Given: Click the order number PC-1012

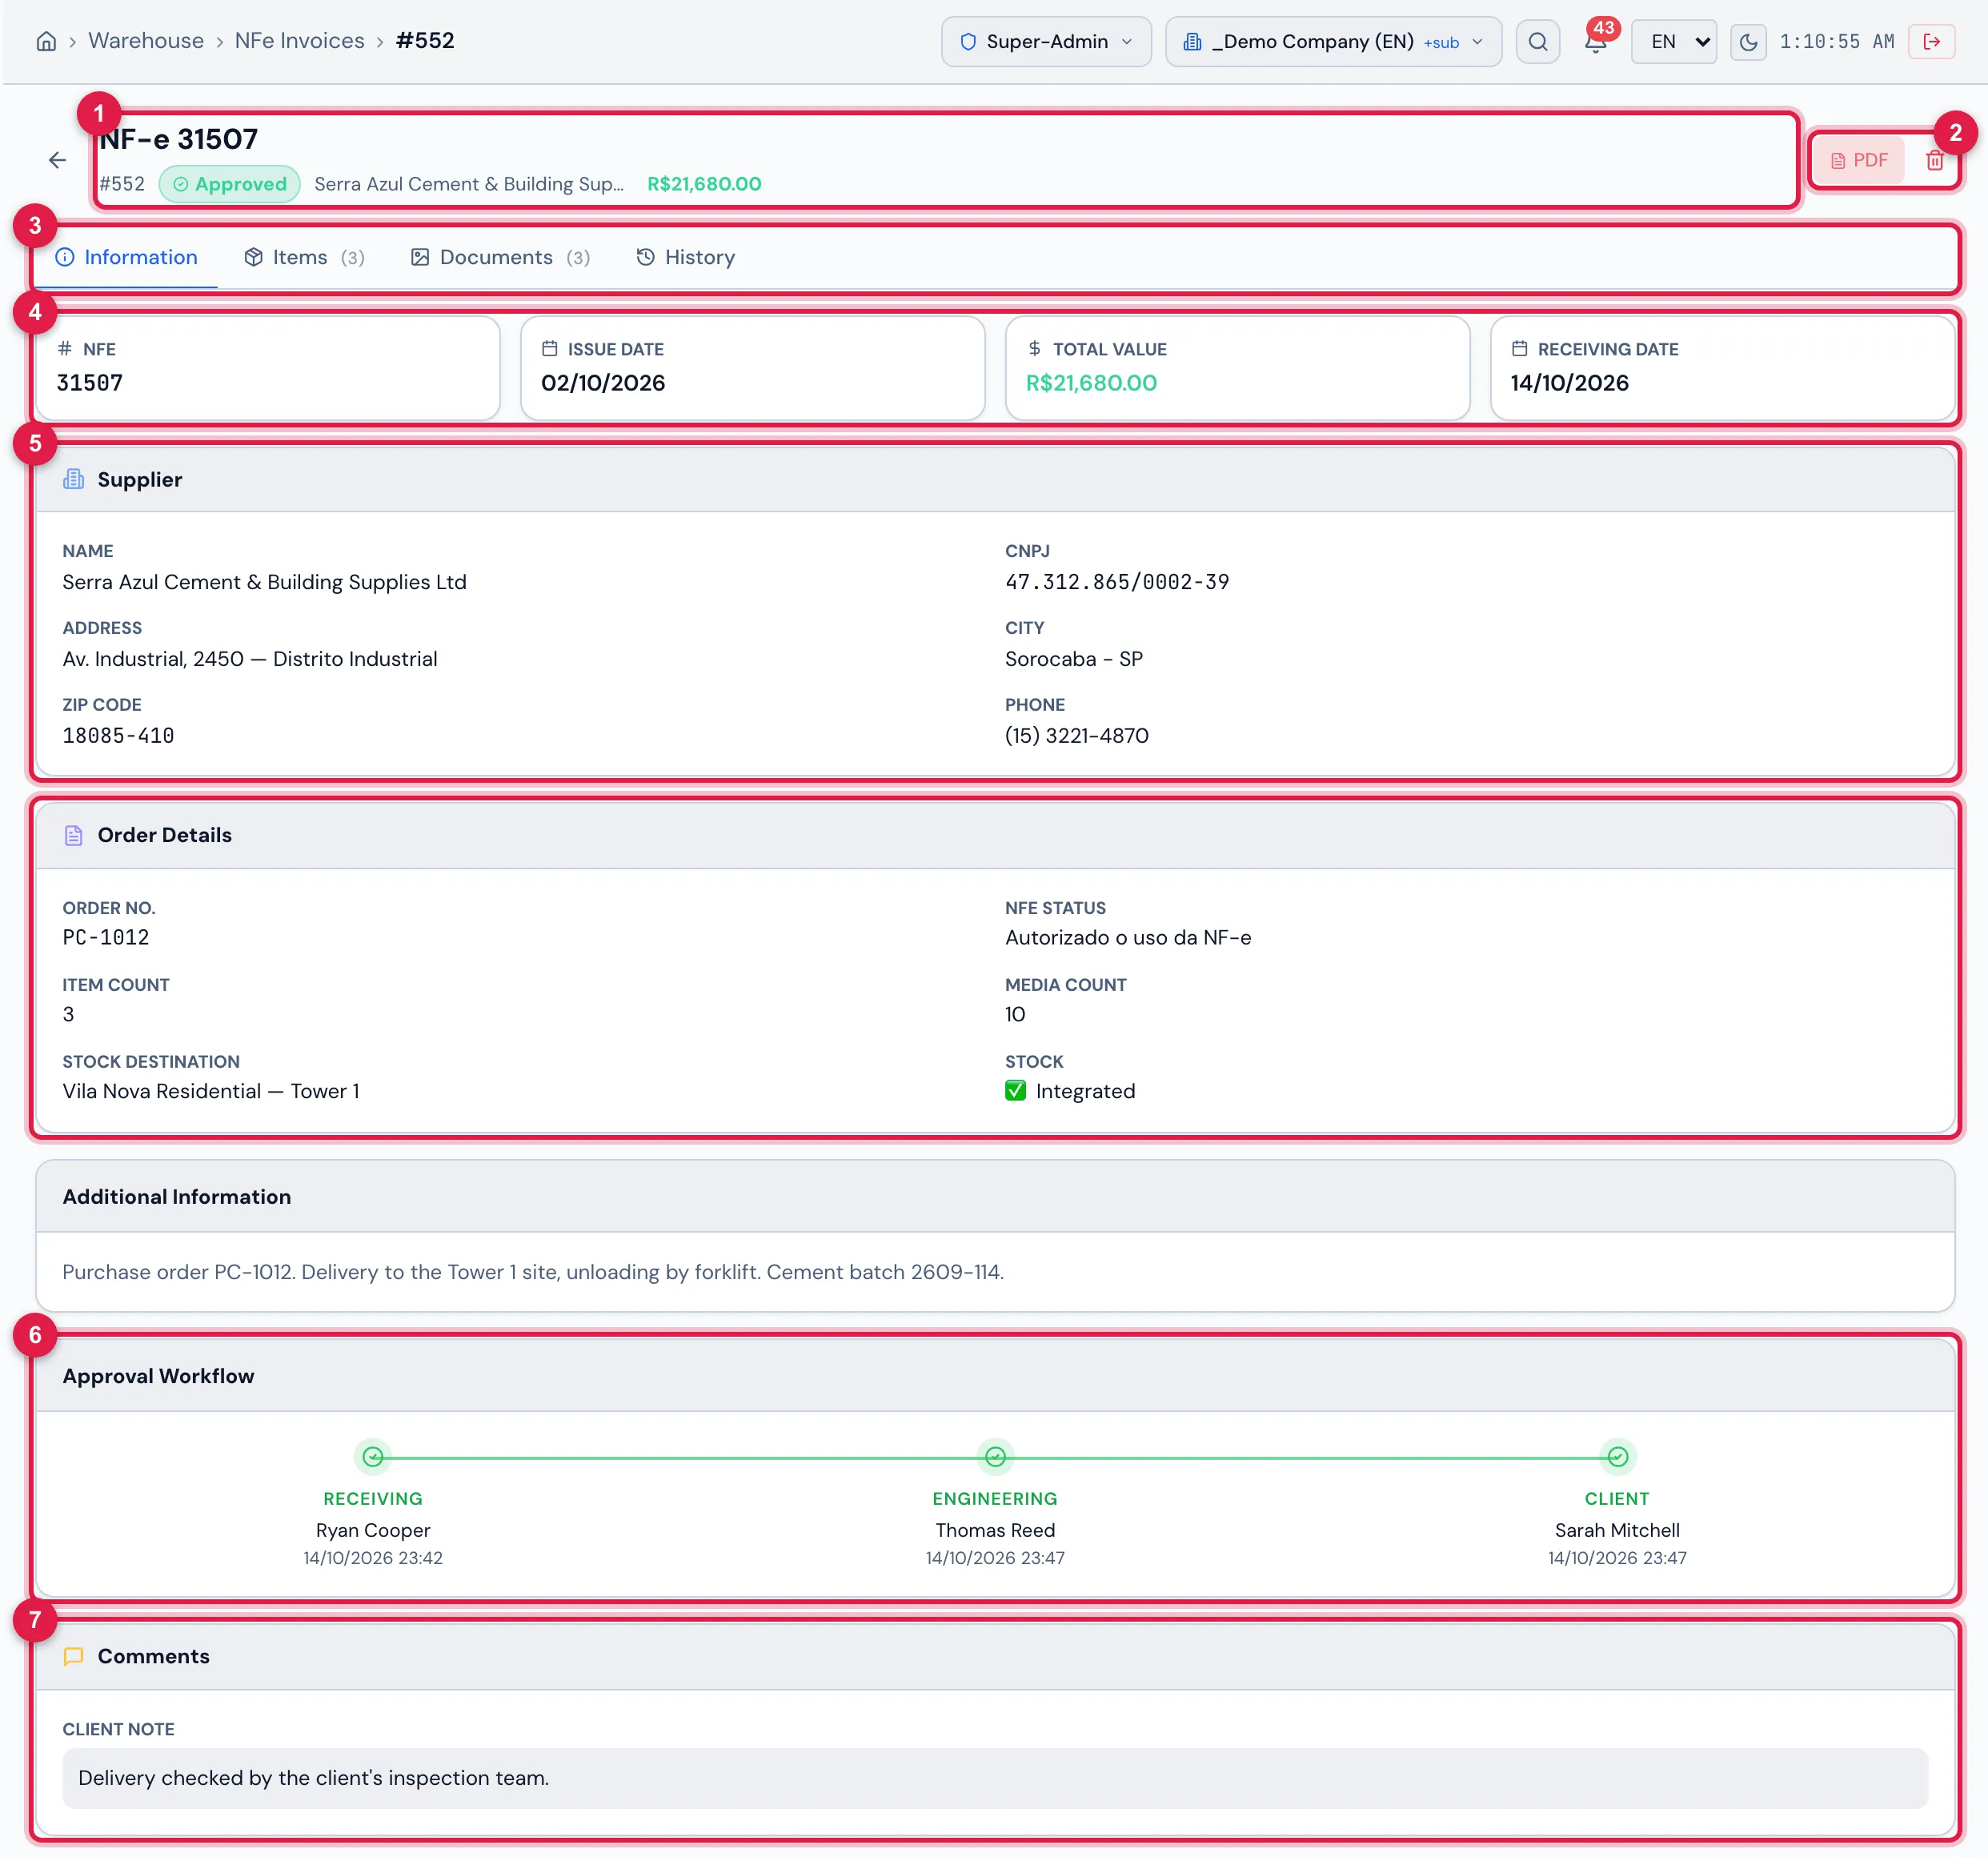Looking at the screenshot, I should (106, 938).
